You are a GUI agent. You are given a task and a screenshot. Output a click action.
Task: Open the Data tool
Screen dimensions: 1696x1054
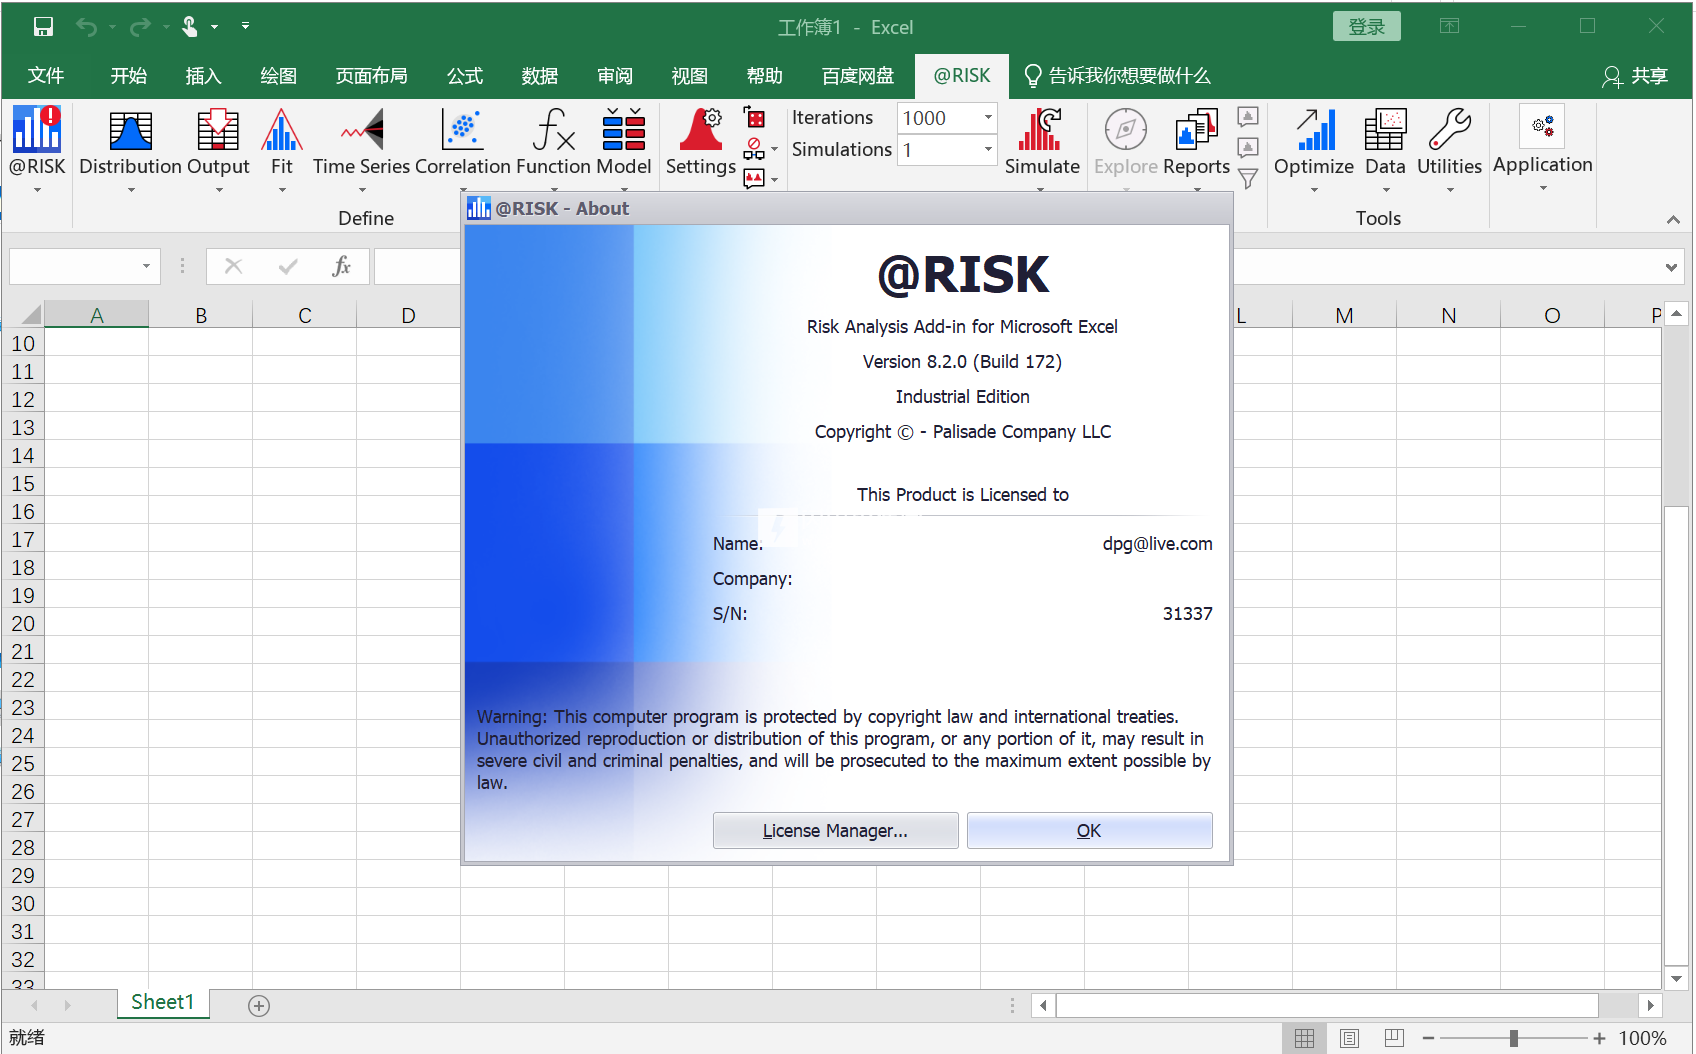click(1385, 130)
